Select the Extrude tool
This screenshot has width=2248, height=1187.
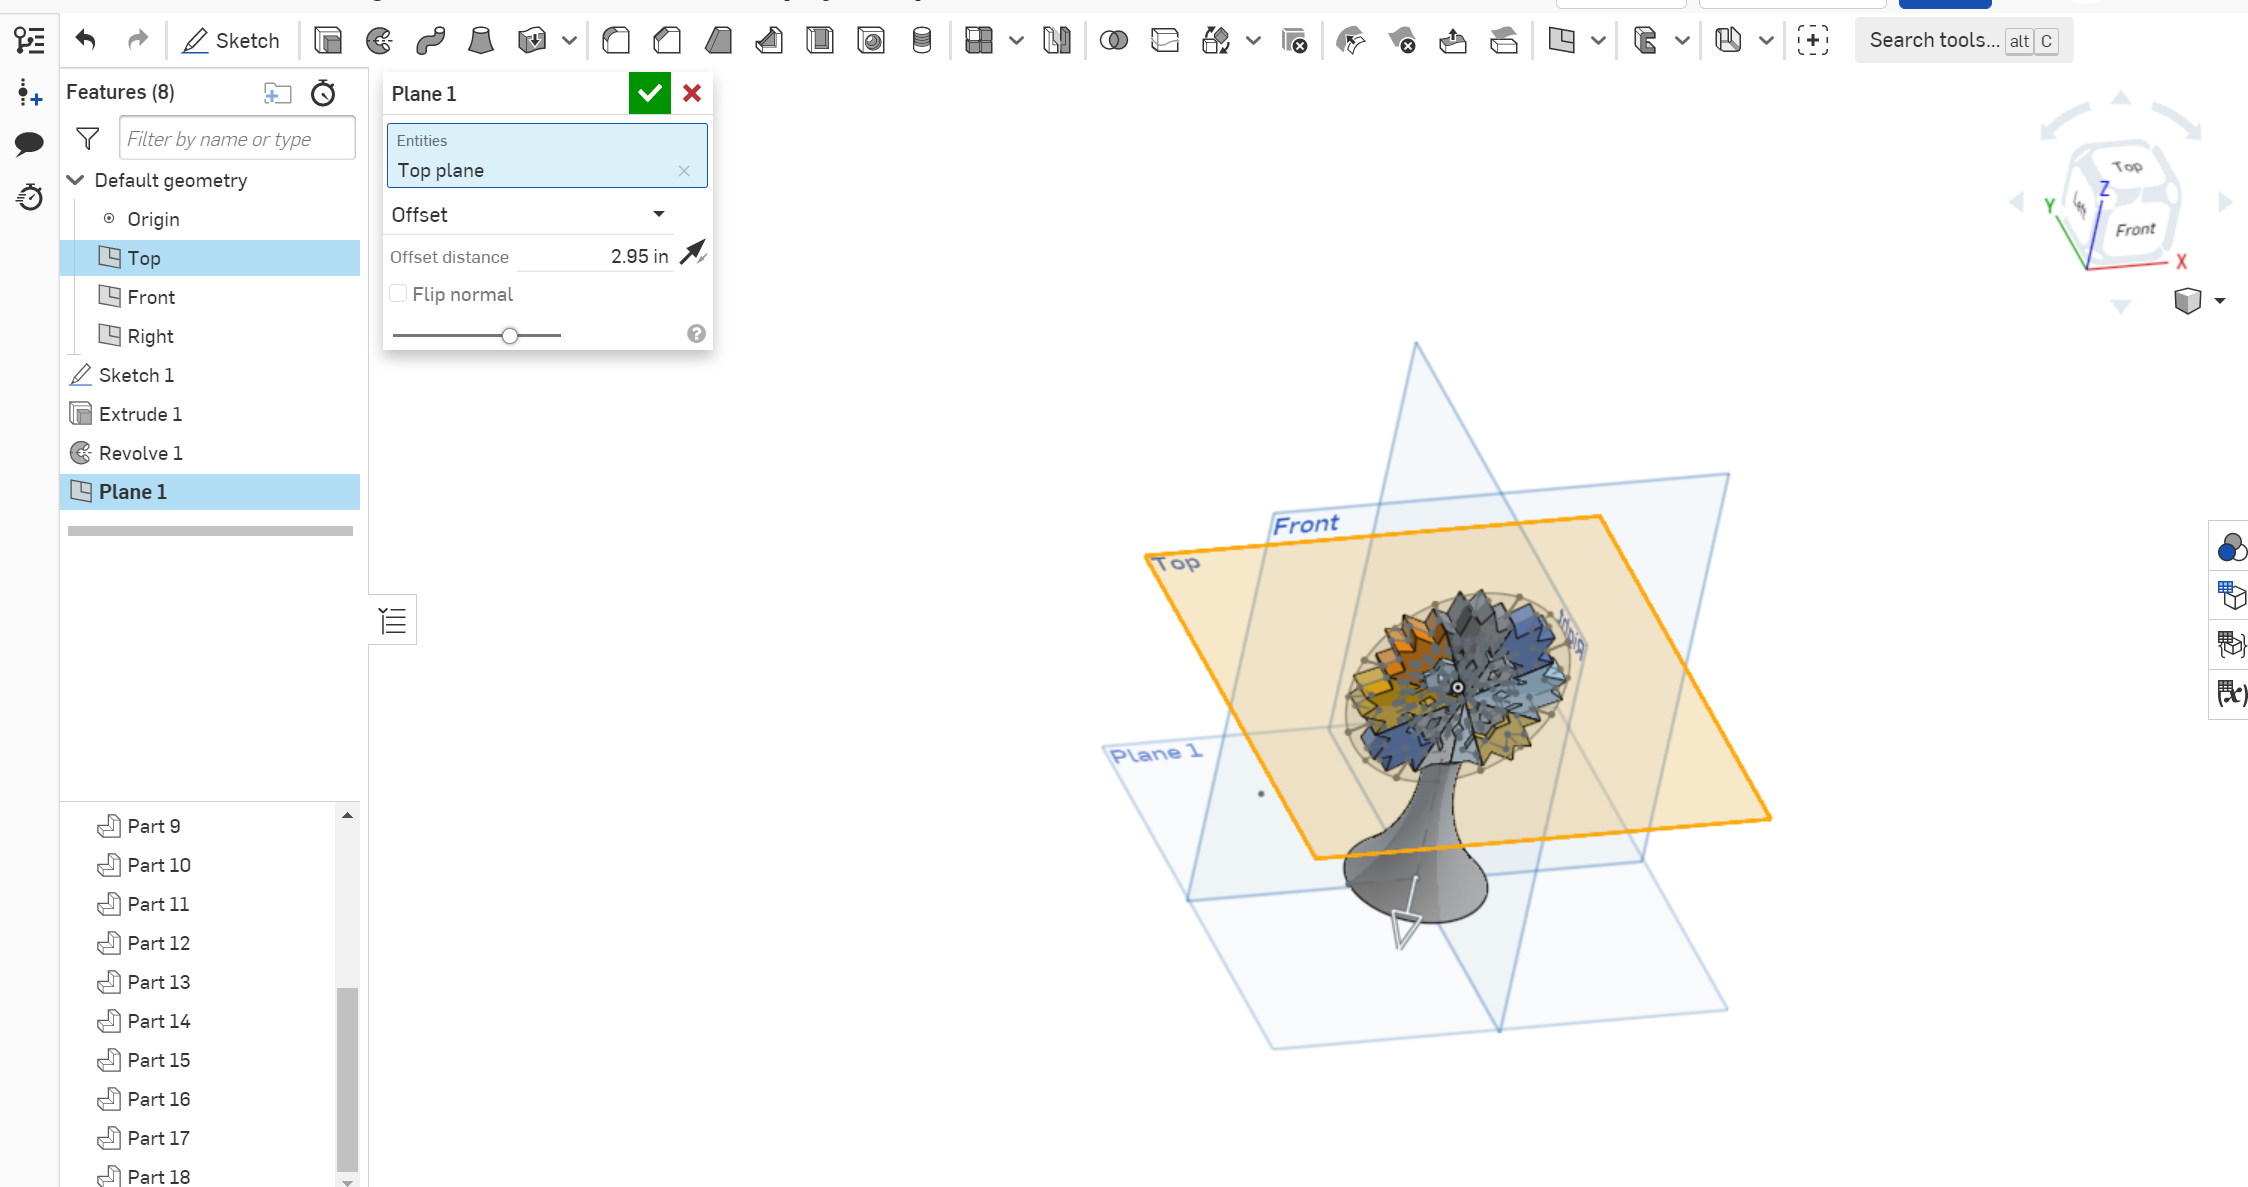pyautogui.click(x=326, y=40)
